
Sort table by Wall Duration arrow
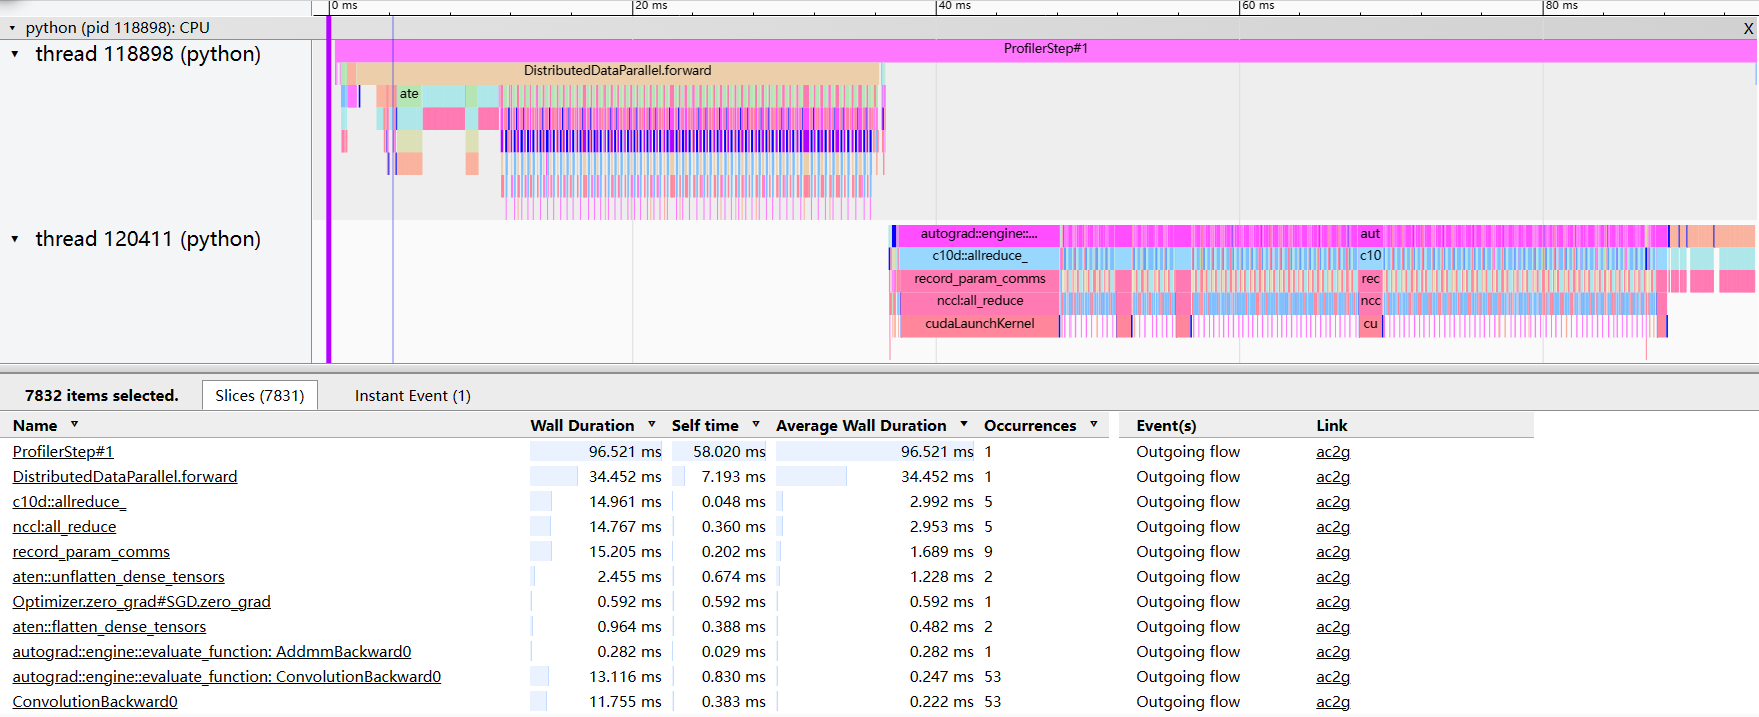(652, 425)
